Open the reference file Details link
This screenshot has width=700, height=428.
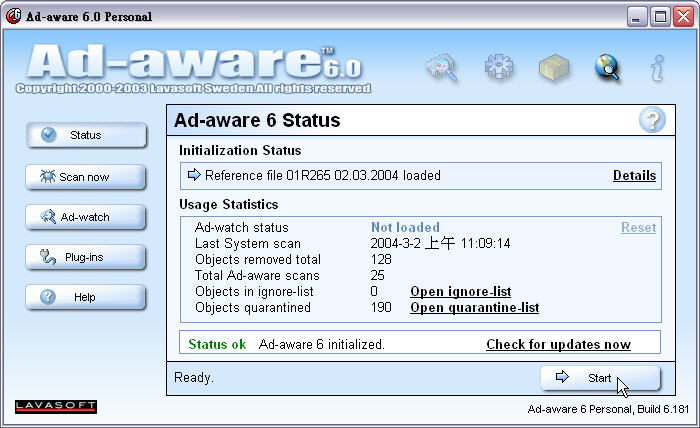(634, 176)
